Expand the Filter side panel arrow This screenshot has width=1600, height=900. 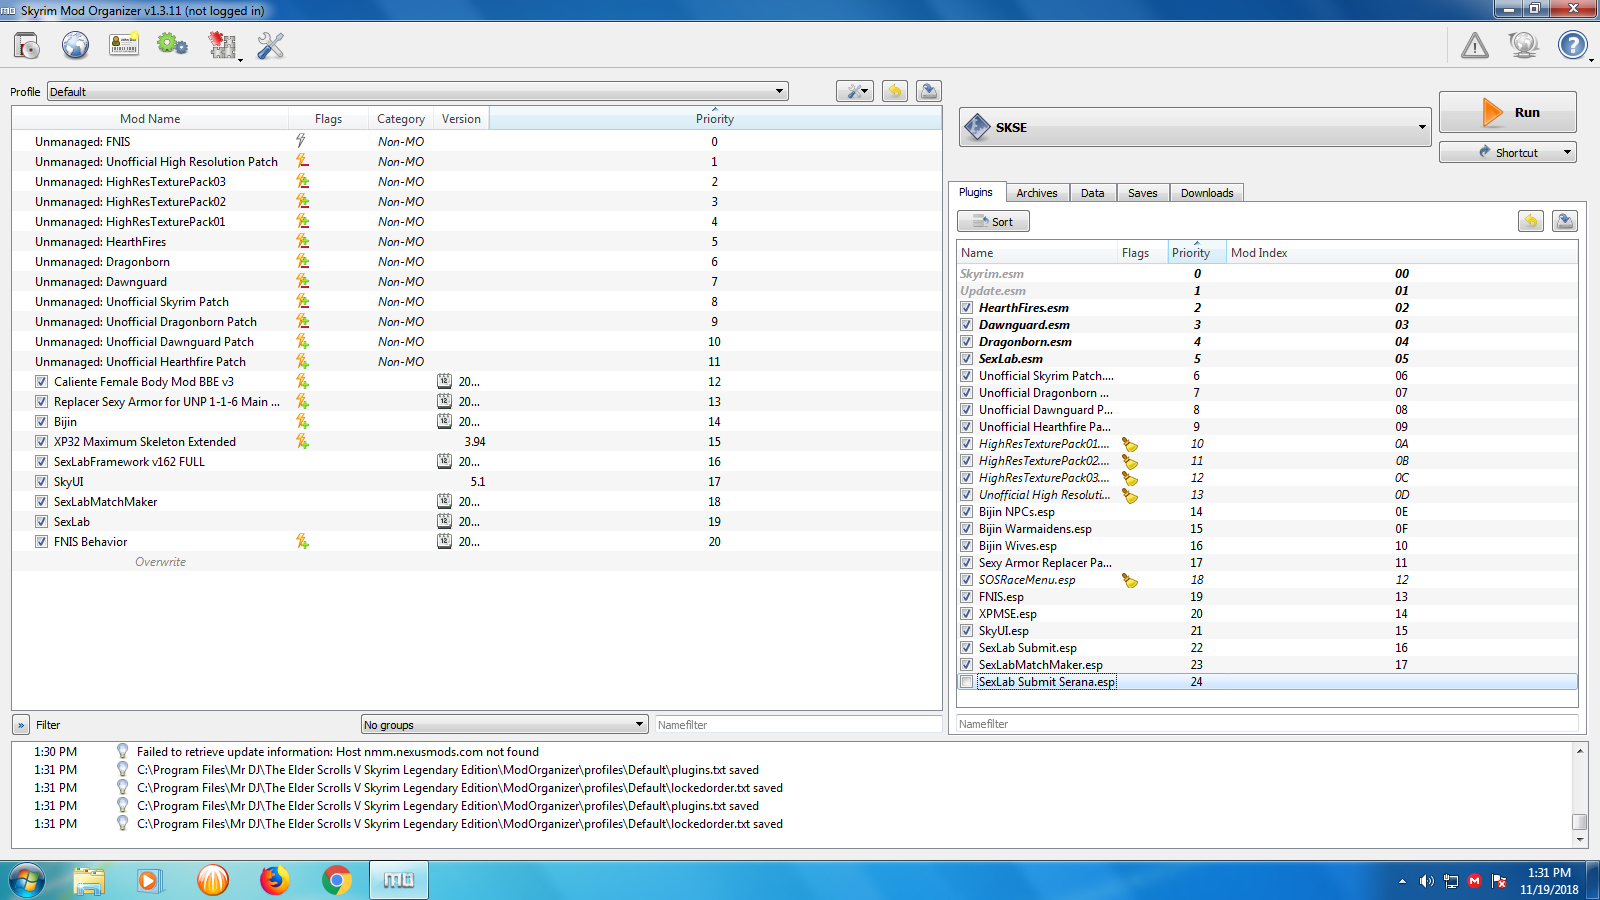click(21, 724)
